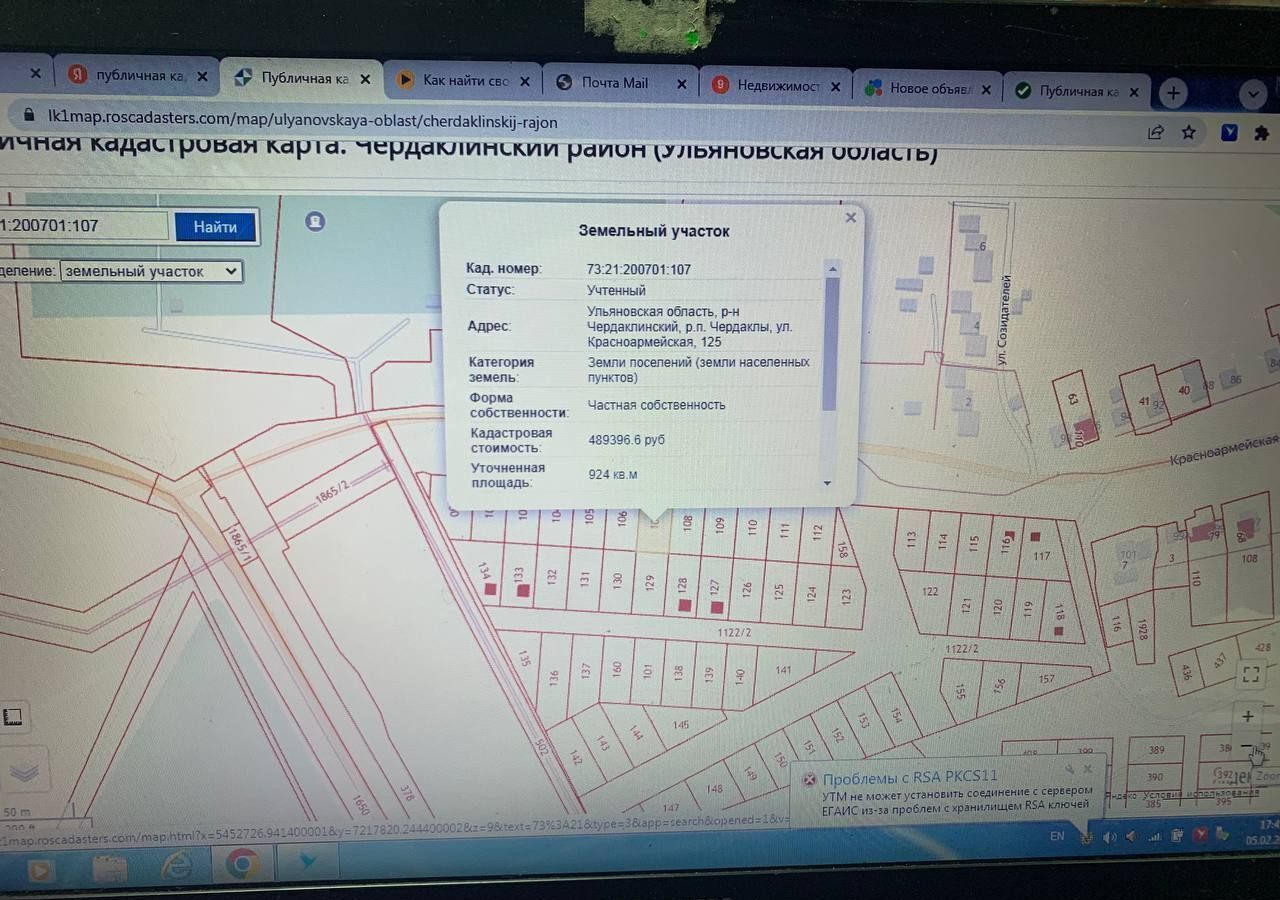Click the 924 кв.м area value

[612, 475]
